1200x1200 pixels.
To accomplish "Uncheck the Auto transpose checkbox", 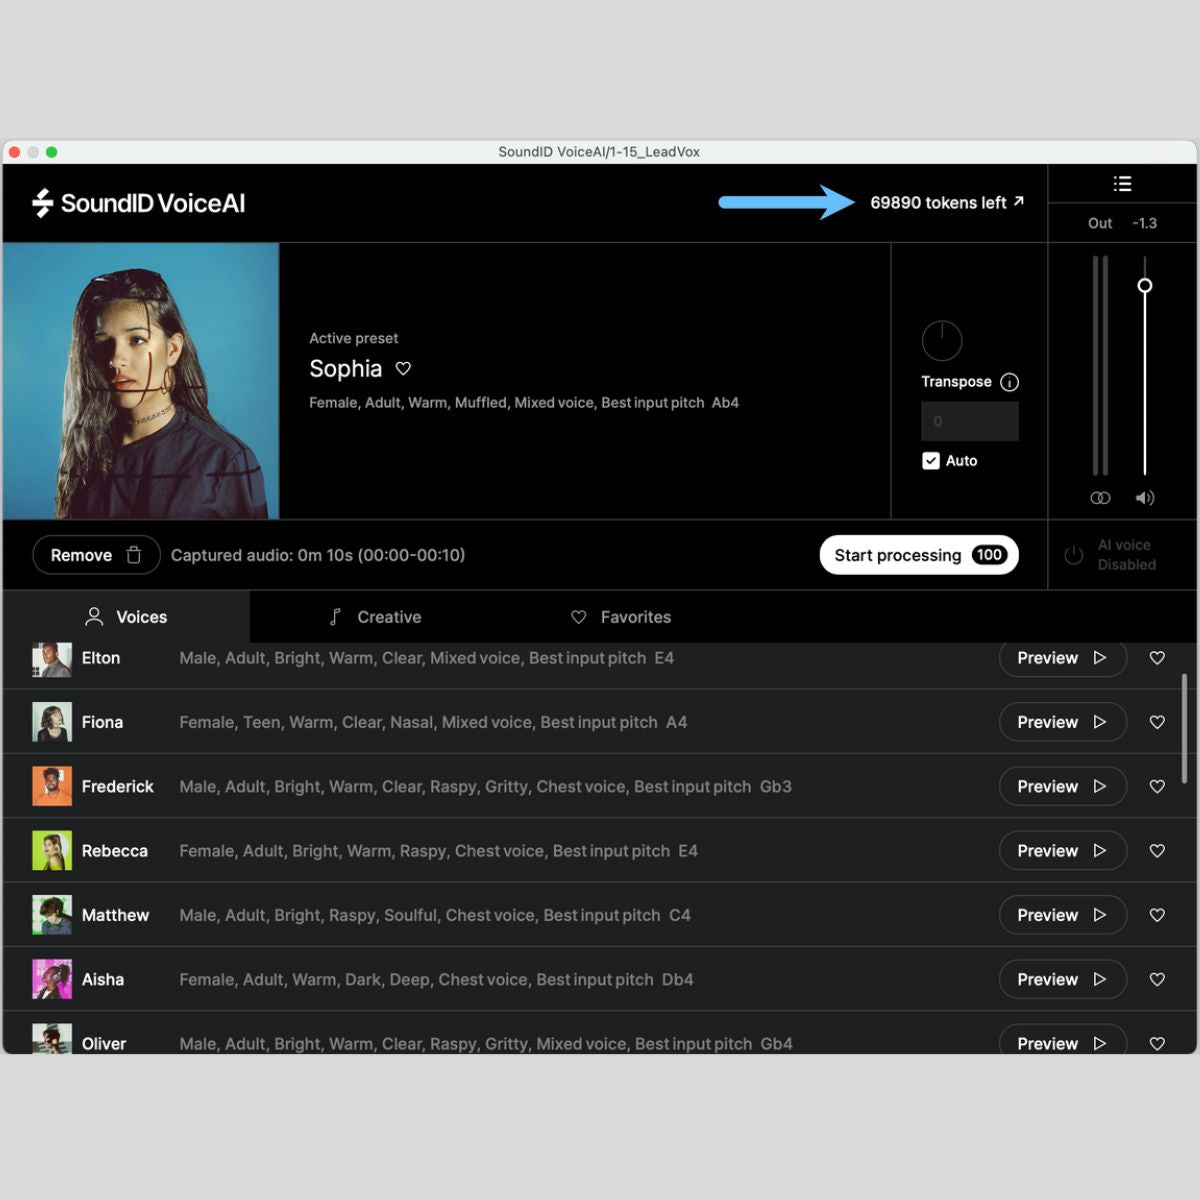I will coord(931,461).
